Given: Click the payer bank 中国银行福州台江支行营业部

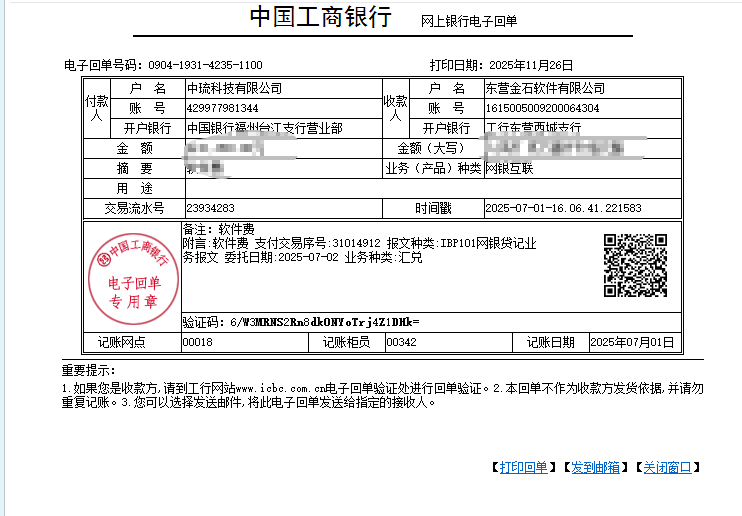Looking at the screenshot, I should (265, 128).
